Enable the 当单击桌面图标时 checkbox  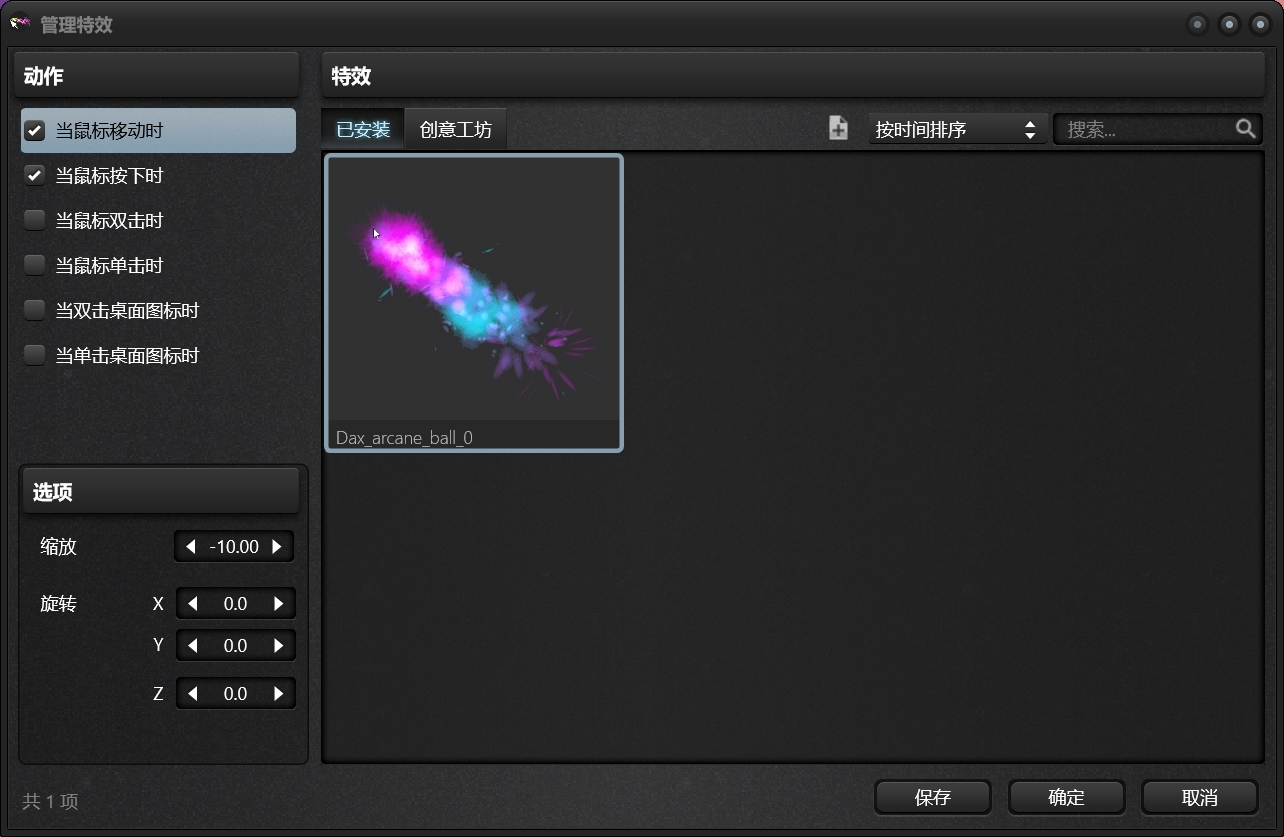point(33,355)
